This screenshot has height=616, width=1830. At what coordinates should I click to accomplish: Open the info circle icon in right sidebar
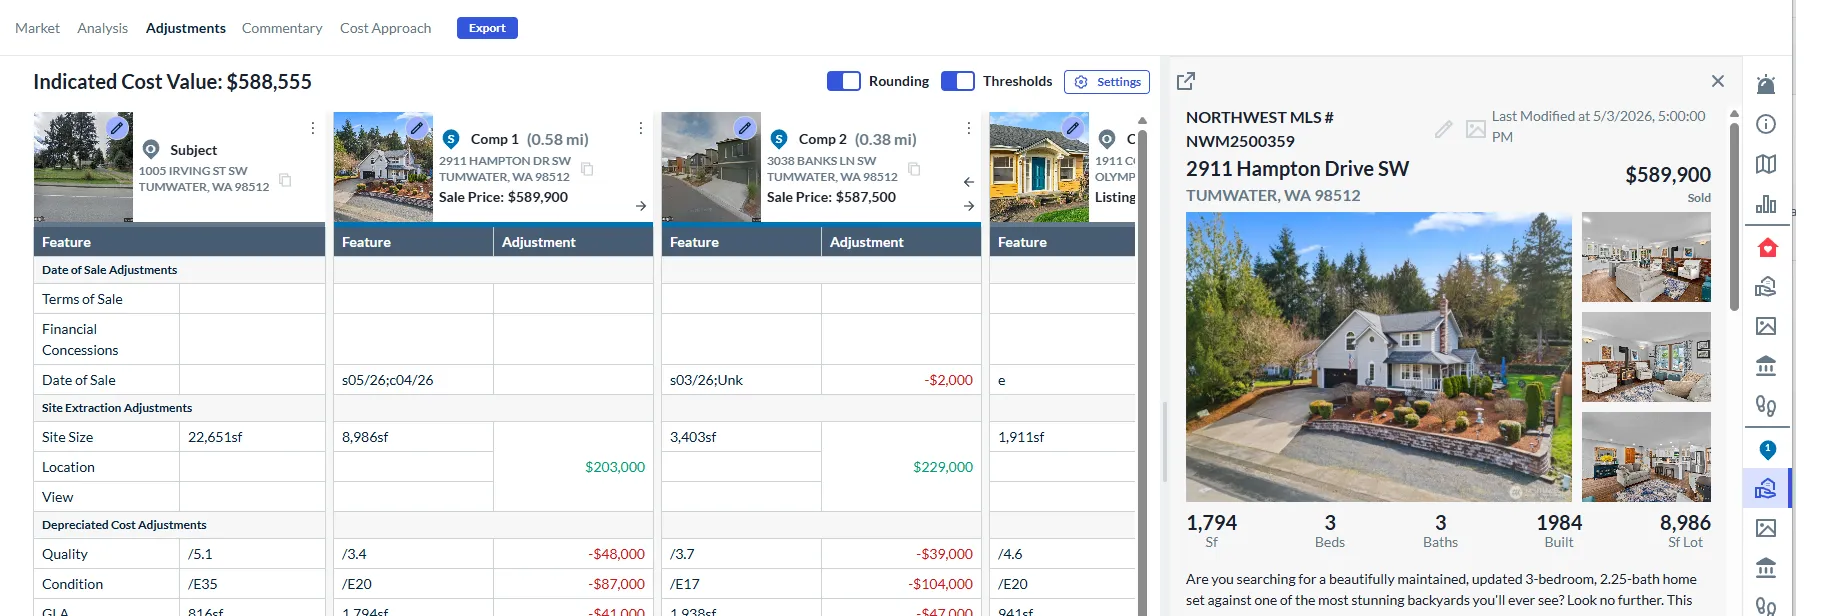[x=1766, y=124]
